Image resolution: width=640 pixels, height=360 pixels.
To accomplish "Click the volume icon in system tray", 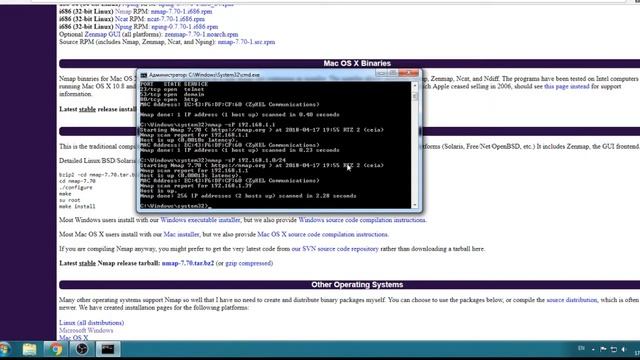I will (x=623, y=349).
